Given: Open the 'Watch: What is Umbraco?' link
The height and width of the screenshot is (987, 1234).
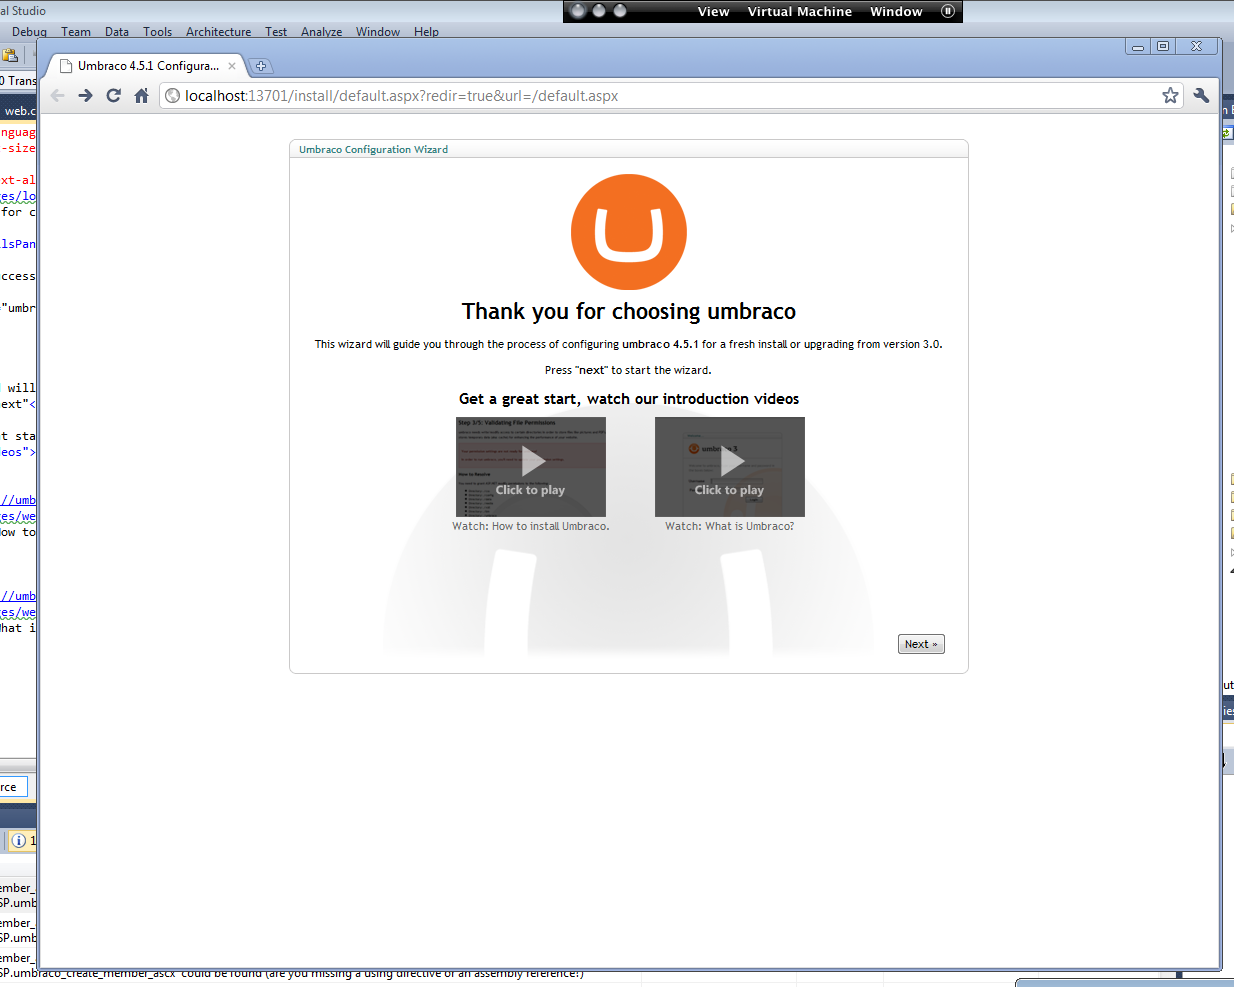Looking at the screenshot, I should coord(730,526).
